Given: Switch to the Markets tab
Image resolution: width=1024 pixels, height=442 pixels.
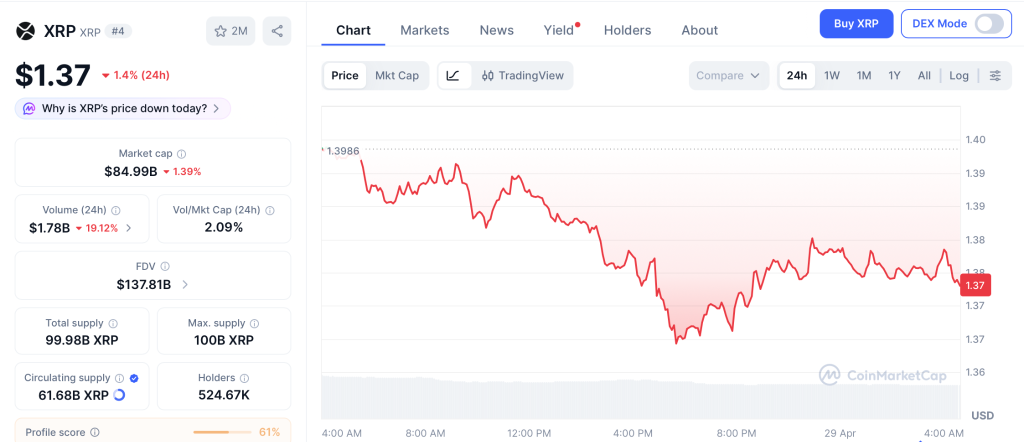Looking at the screenshot, I should pyautogui.click(x=425, y=30).
